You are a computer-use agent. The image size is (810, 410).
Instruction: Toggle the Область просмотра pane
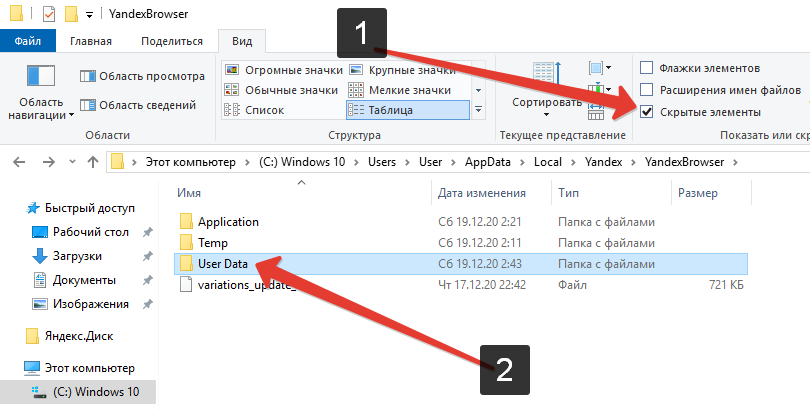pyautogui.click(x=142, y=76)
